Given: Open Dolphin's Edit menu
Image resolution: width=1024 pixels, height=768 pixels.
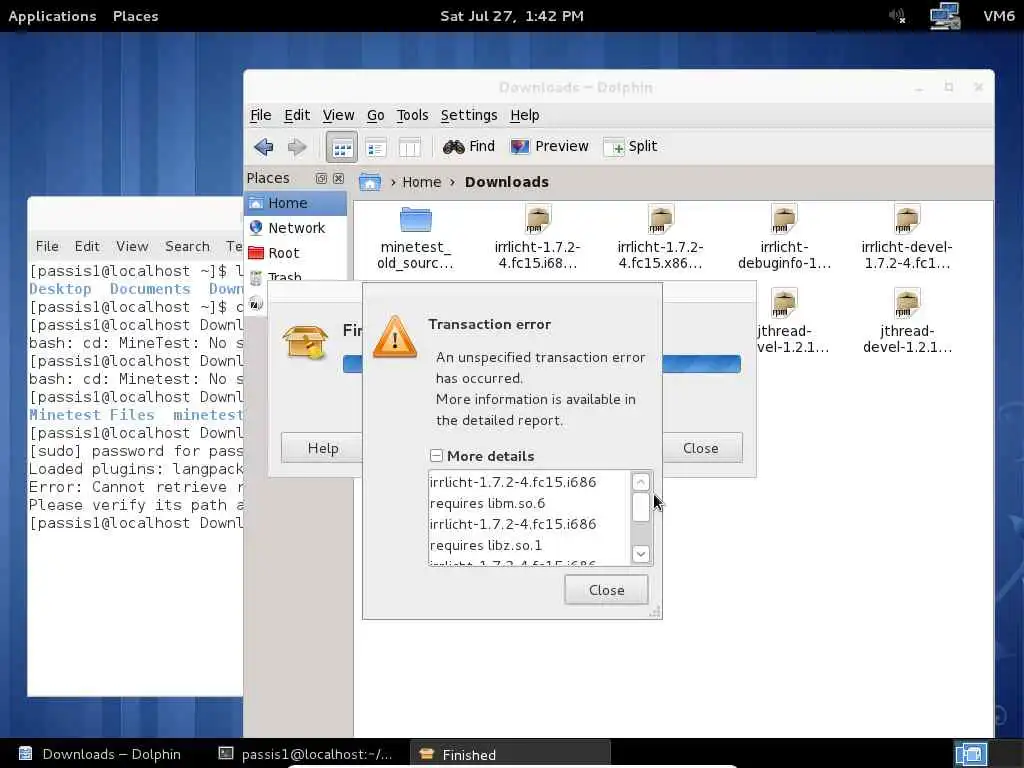Looking at the screenshot, I should (297, 116).
